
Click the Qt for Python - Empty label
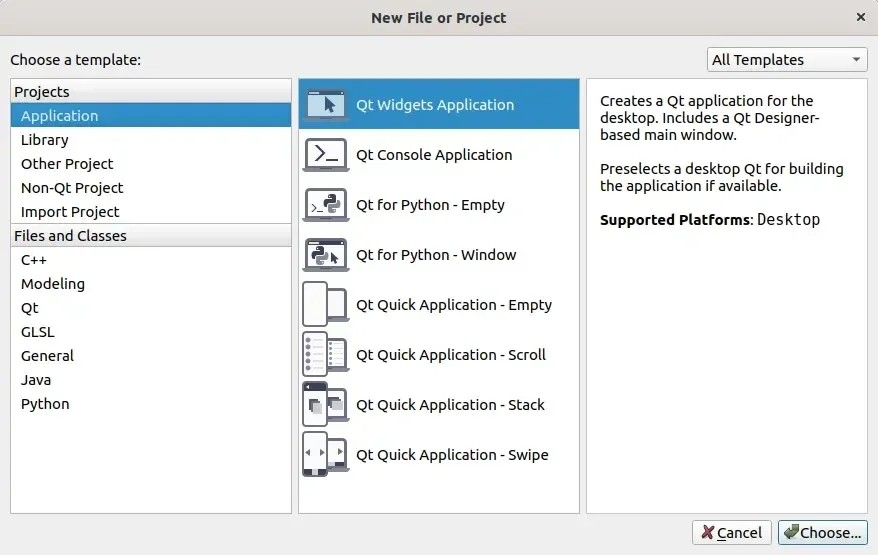tap(430, 205)
